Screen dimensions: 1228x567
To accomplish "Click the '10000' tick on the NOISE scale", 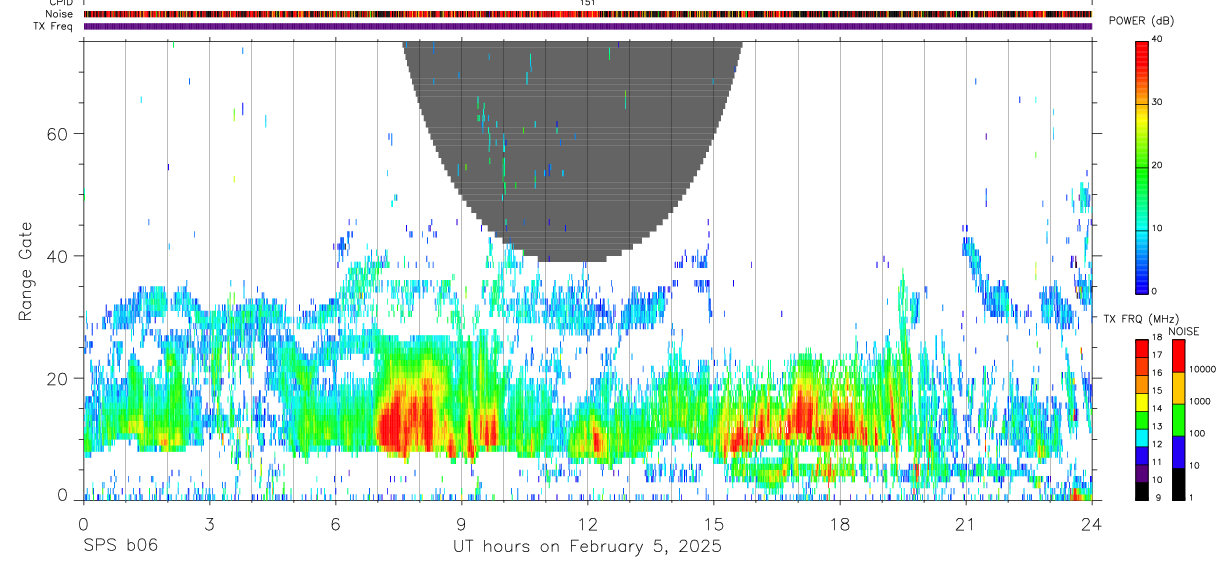I will (x=1202, y=369).
